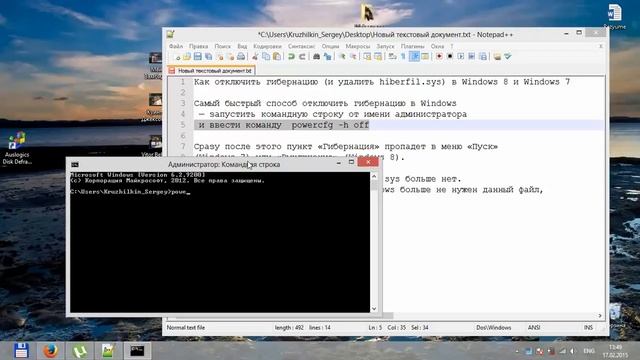
Task: Click the Close document toolbar icon
Action: click(x=220, y=57)
